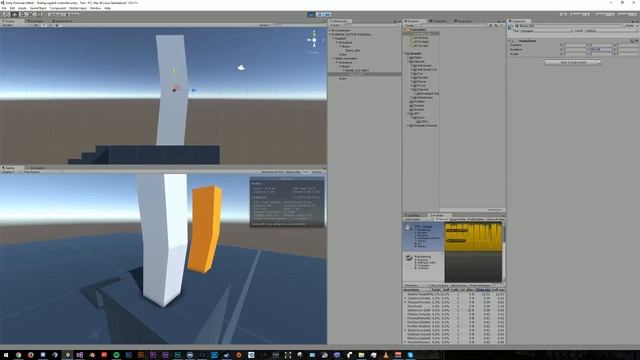640x360 pixels.
Task: Toggle Maximize on Play in Game view
Action: [272, 172]
